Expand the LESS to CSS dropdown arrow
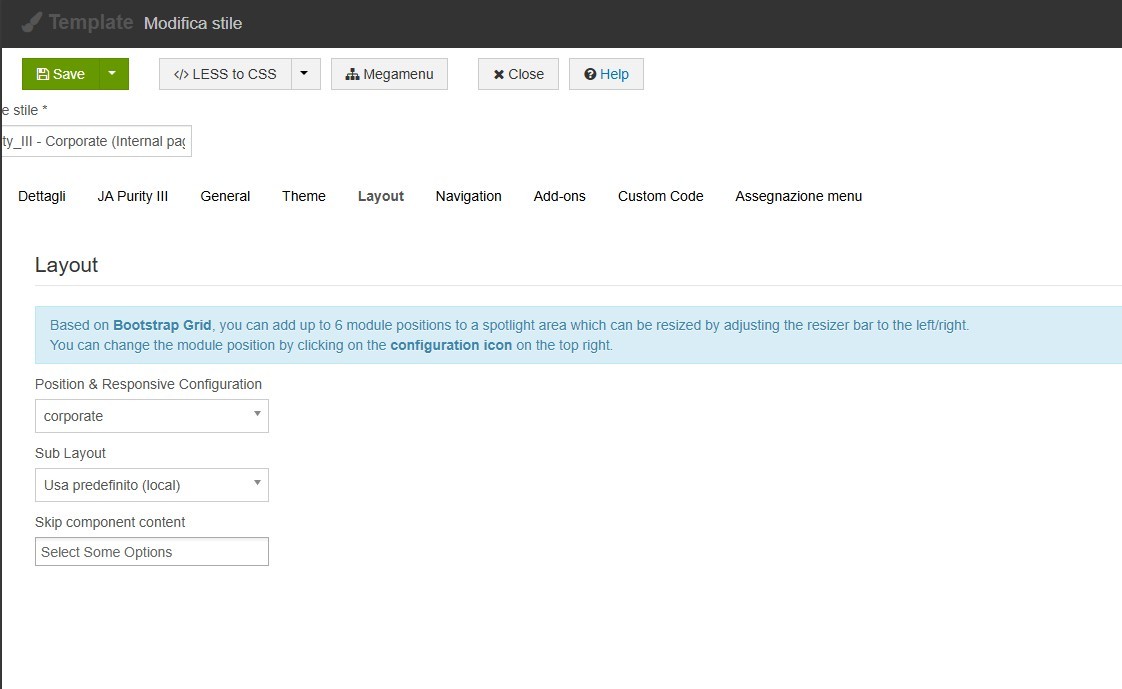Image resolution: width=1122 pixels, height=689 pixels. point(305,74)
